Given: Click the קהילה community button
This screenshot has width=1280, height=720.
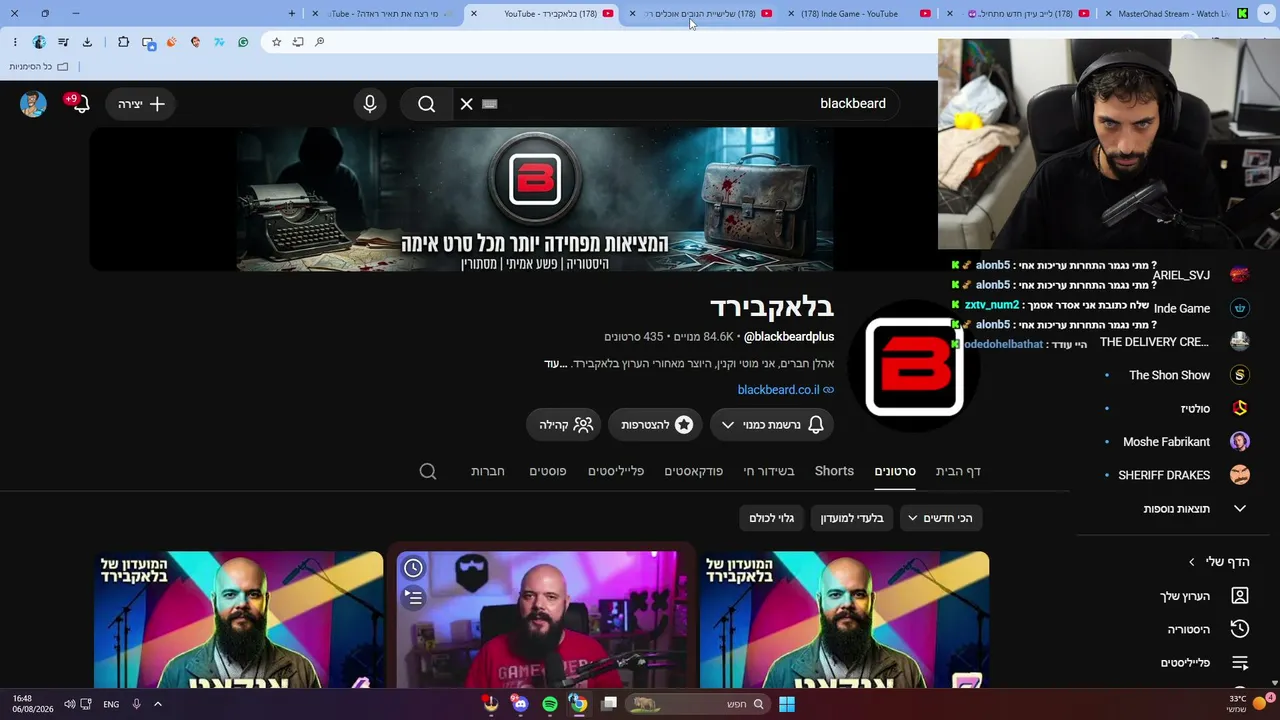Looking at the screenshot, I should coord(564,425).
